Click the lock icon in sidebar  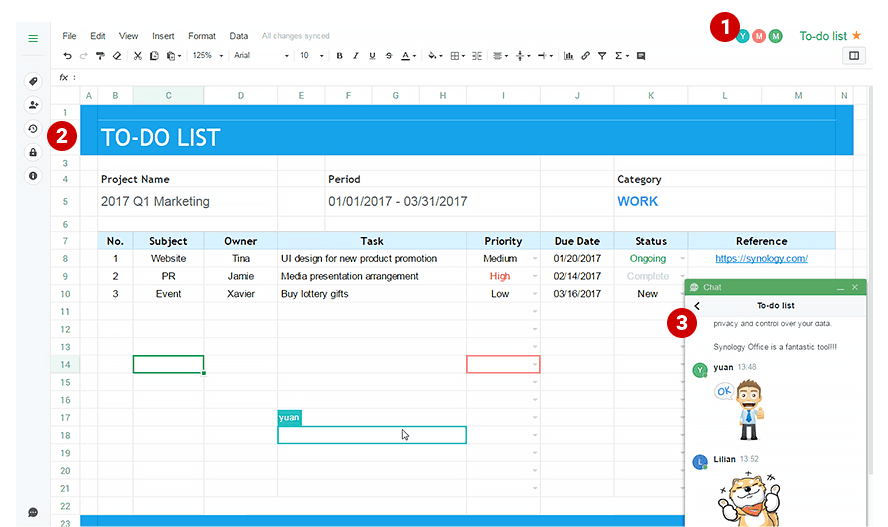(x=33, y=152)
